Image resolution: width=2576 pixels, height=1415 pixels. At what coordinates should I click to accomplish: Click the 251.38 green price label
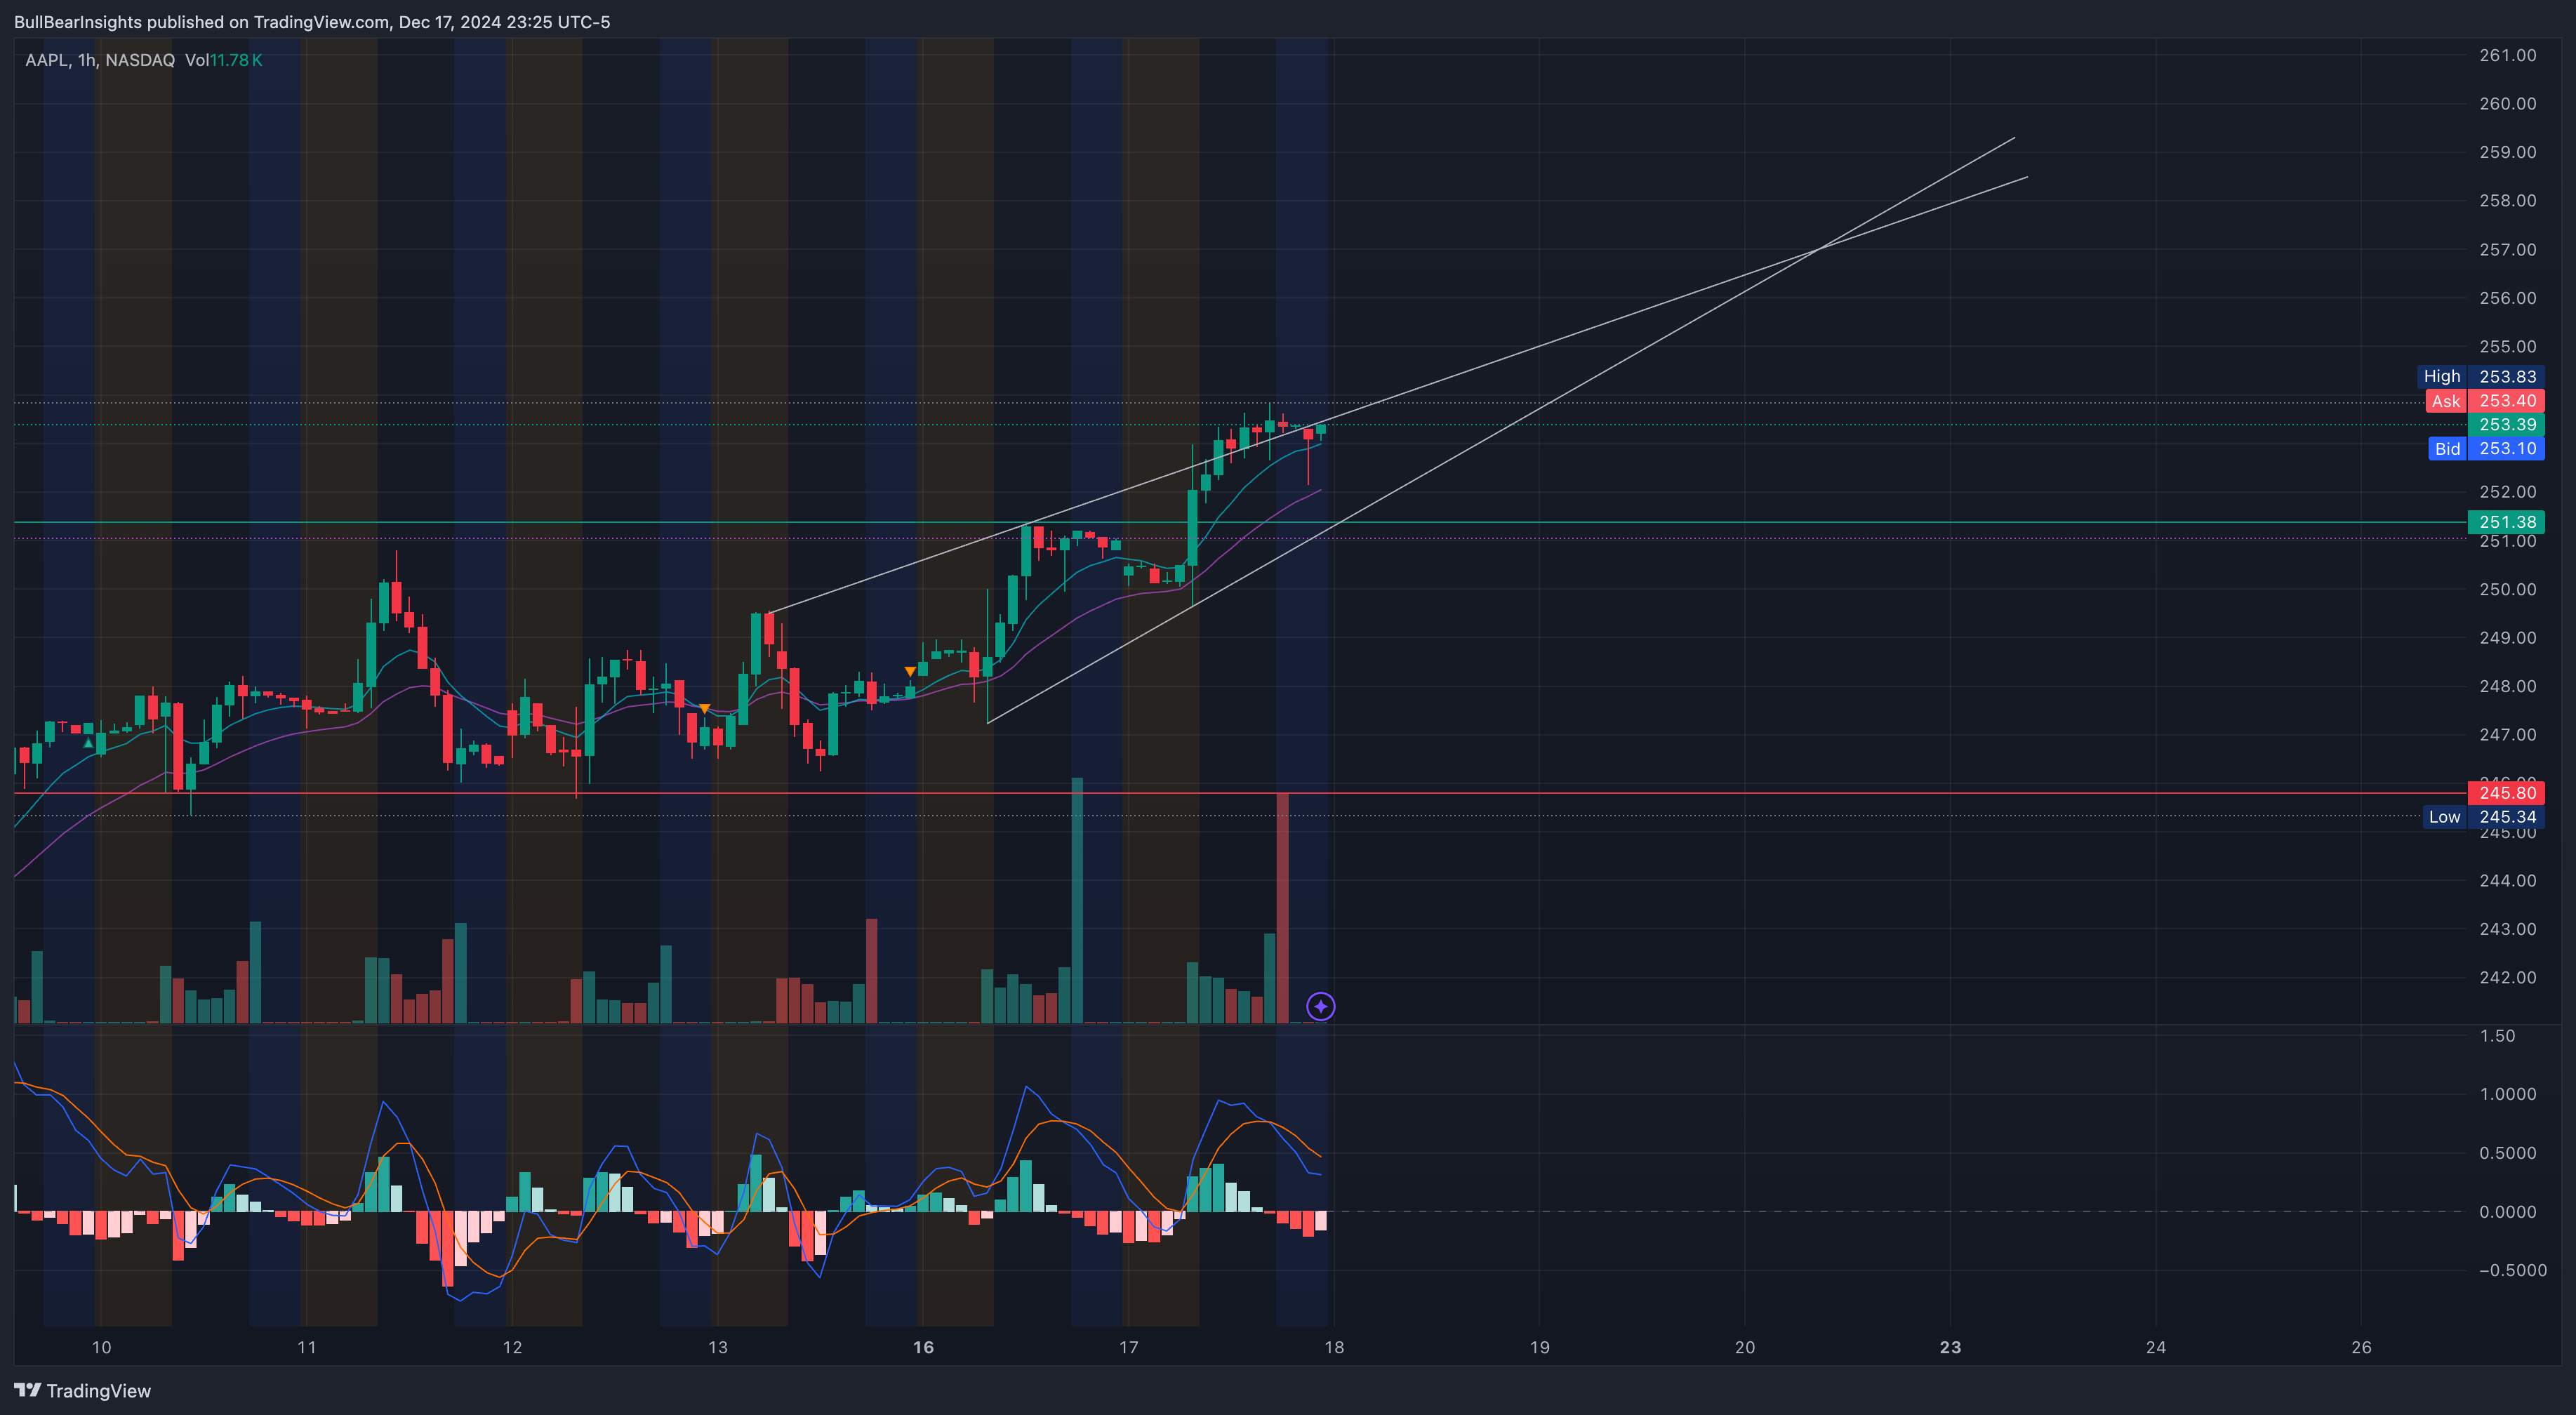pyautogui.click(x=2506, y=522)
